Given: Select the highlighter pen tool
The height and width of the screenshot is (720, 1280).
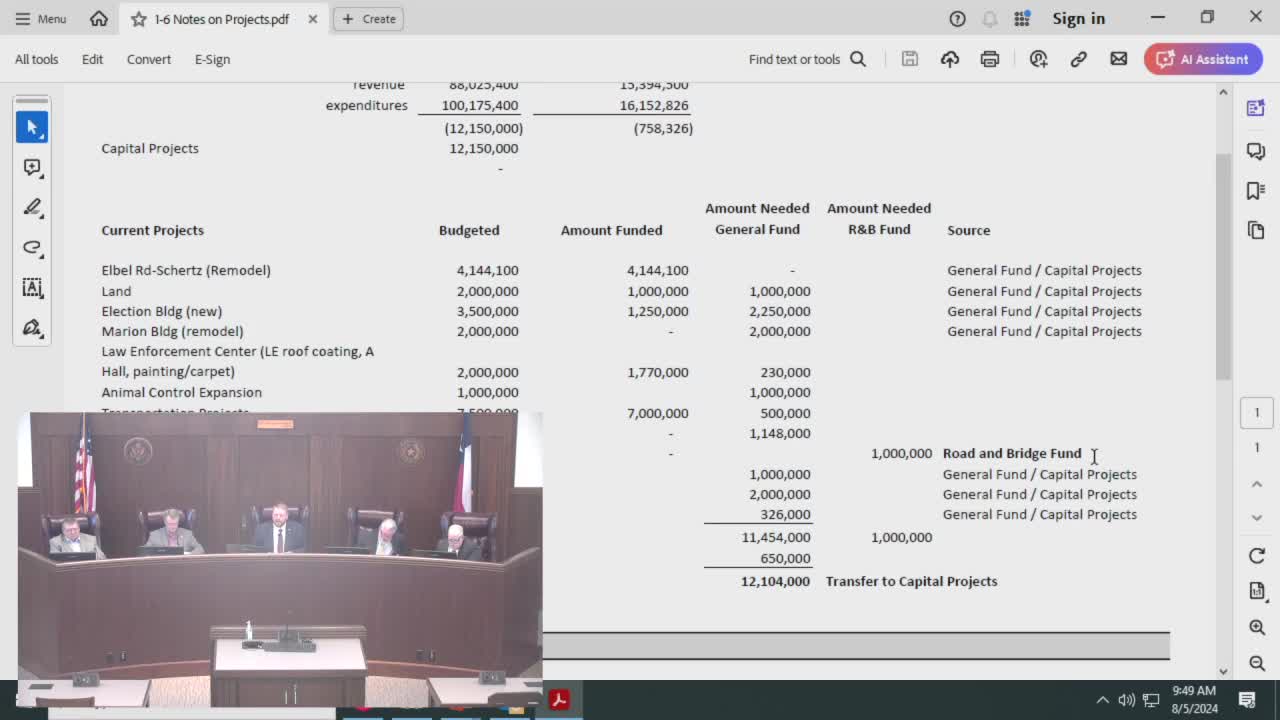Looking at the screenshot, I should point(32,207).
